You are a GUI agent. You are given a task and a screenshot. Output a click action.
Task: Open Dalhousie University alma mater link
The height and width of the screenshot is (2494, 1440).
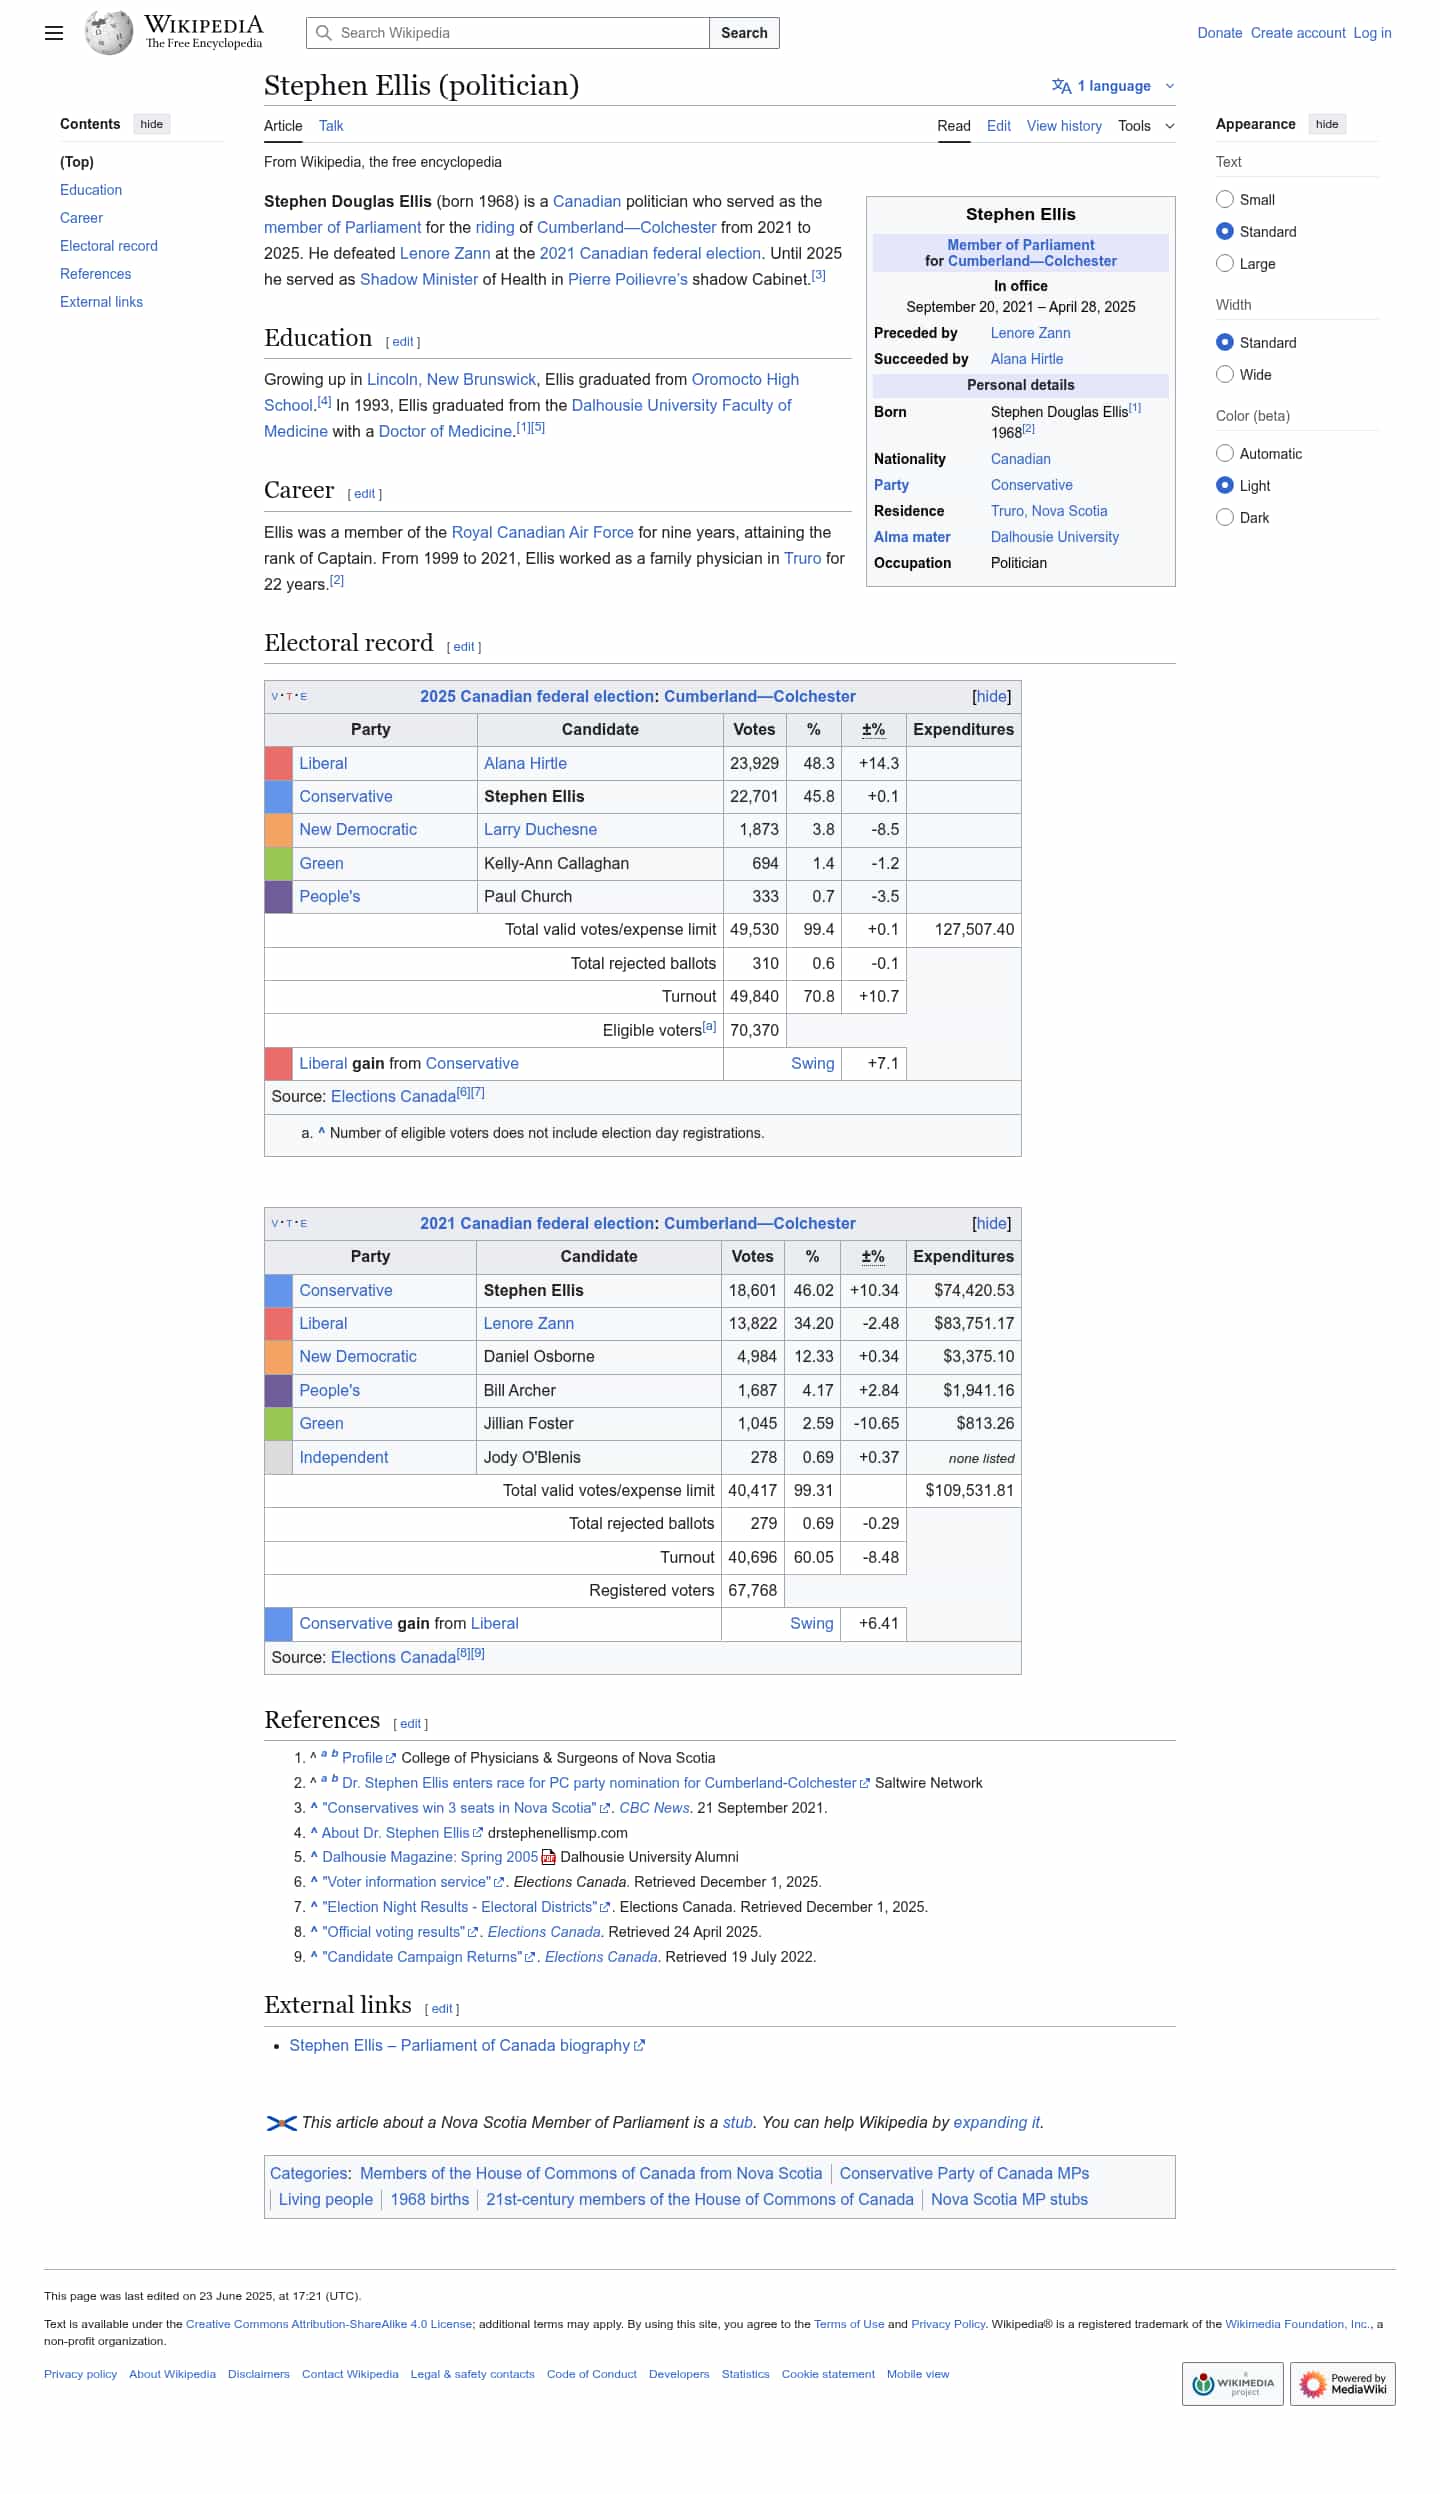point(1054,537)
